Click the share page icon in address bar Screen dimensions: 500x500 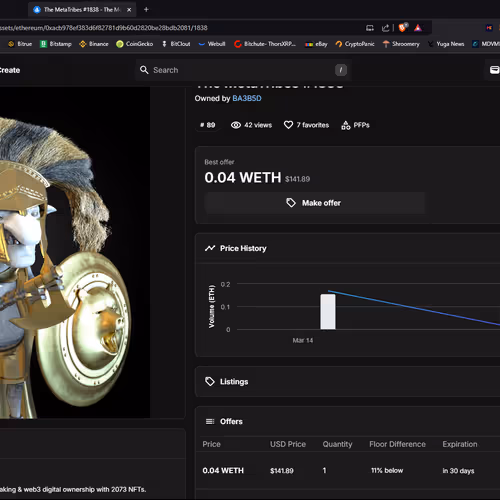386,28
